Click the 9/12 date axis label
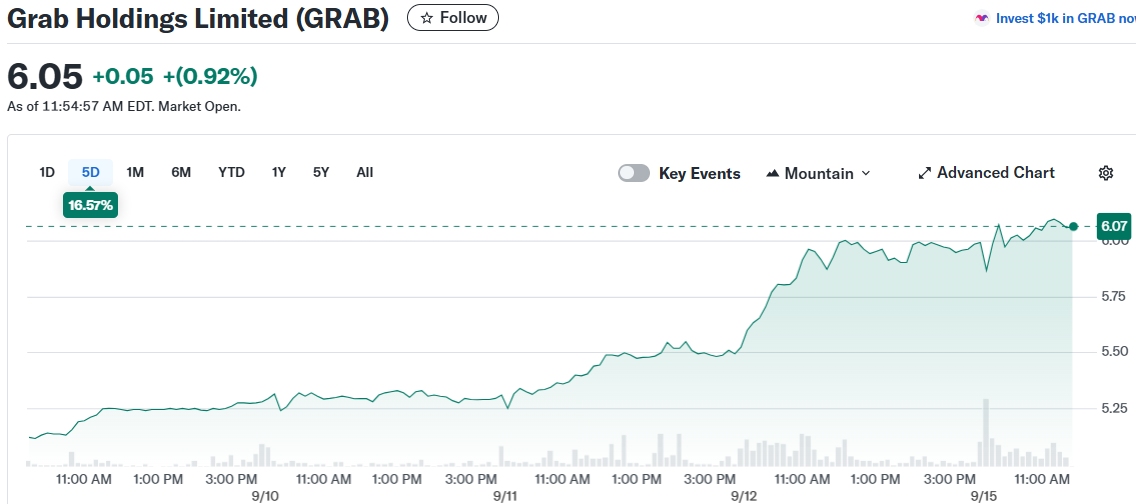This screenshot has height=504, width=1136. point(744,496)
